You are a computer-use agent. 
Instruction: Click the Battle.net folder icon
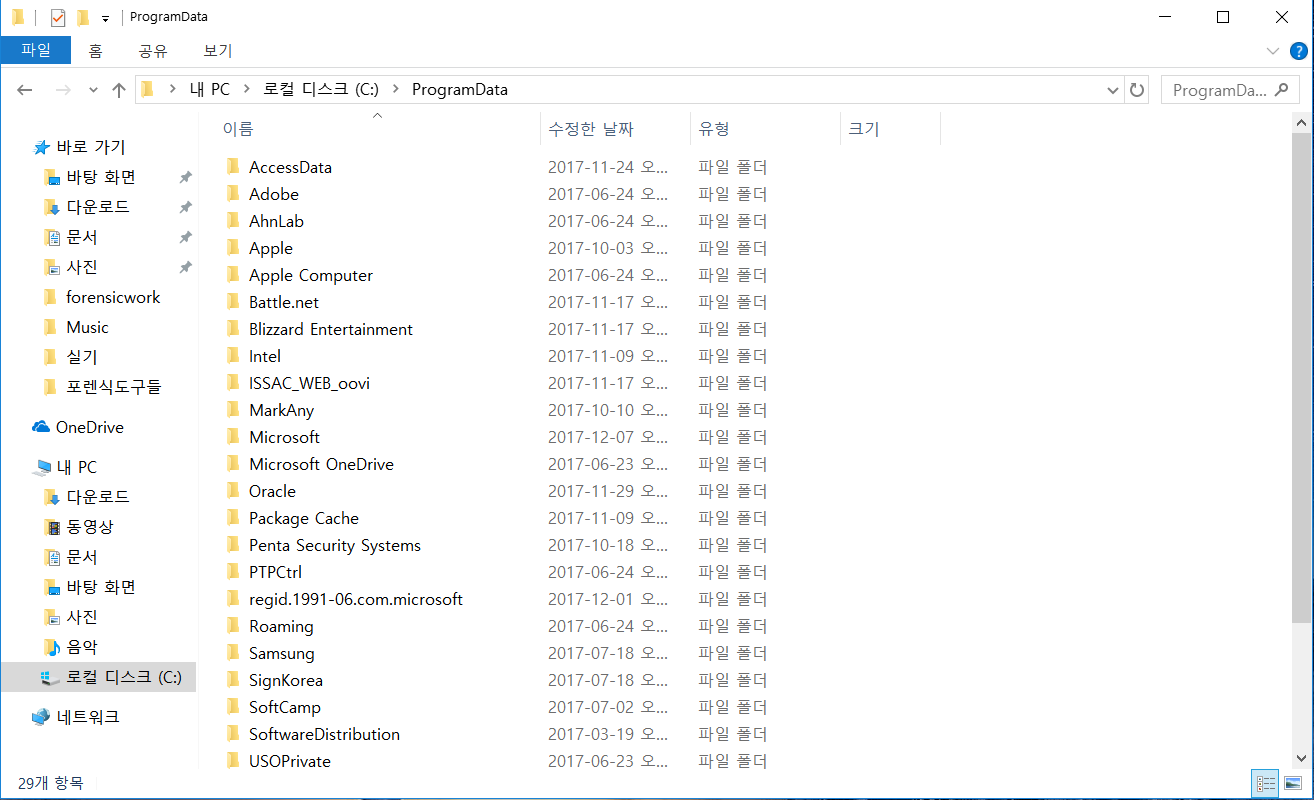233,301
